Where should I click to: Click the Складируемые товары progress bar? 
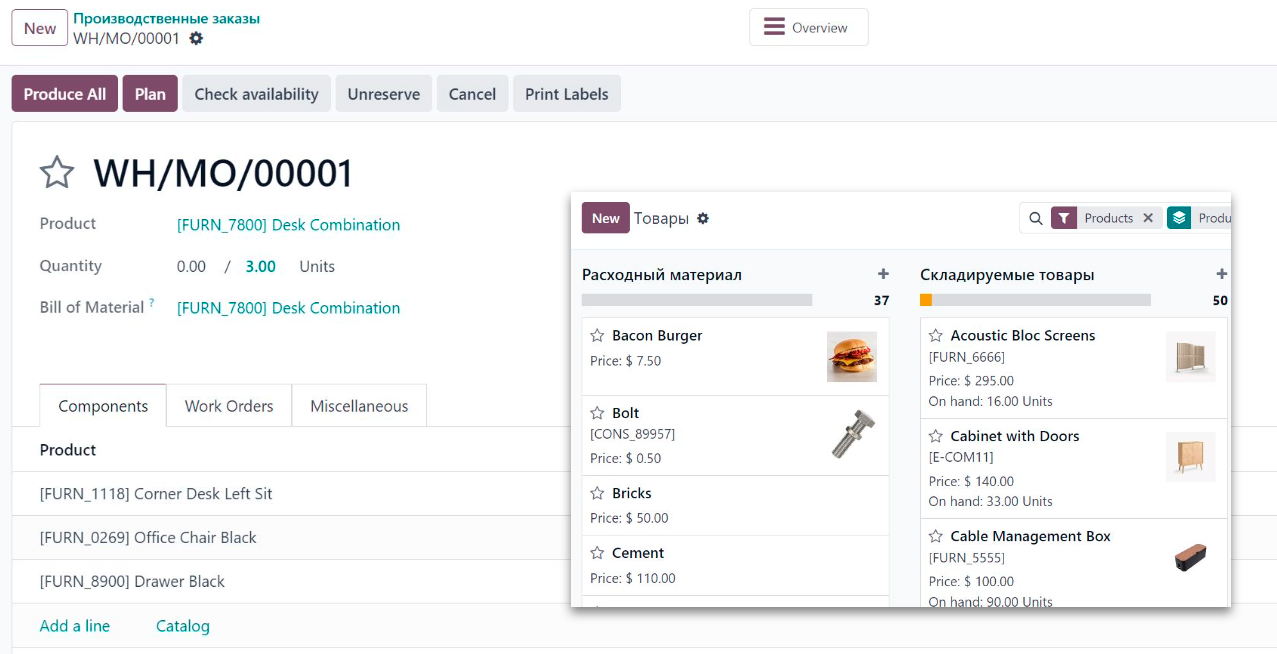click(x=1035, y=300)
